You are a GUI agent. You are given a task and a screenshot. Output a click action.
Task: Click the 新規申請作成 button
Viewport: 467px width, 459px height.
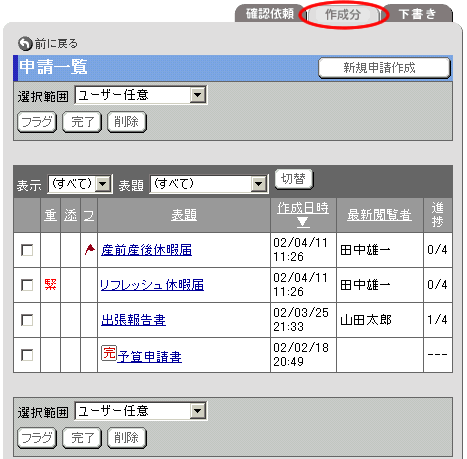click(384, 68)
